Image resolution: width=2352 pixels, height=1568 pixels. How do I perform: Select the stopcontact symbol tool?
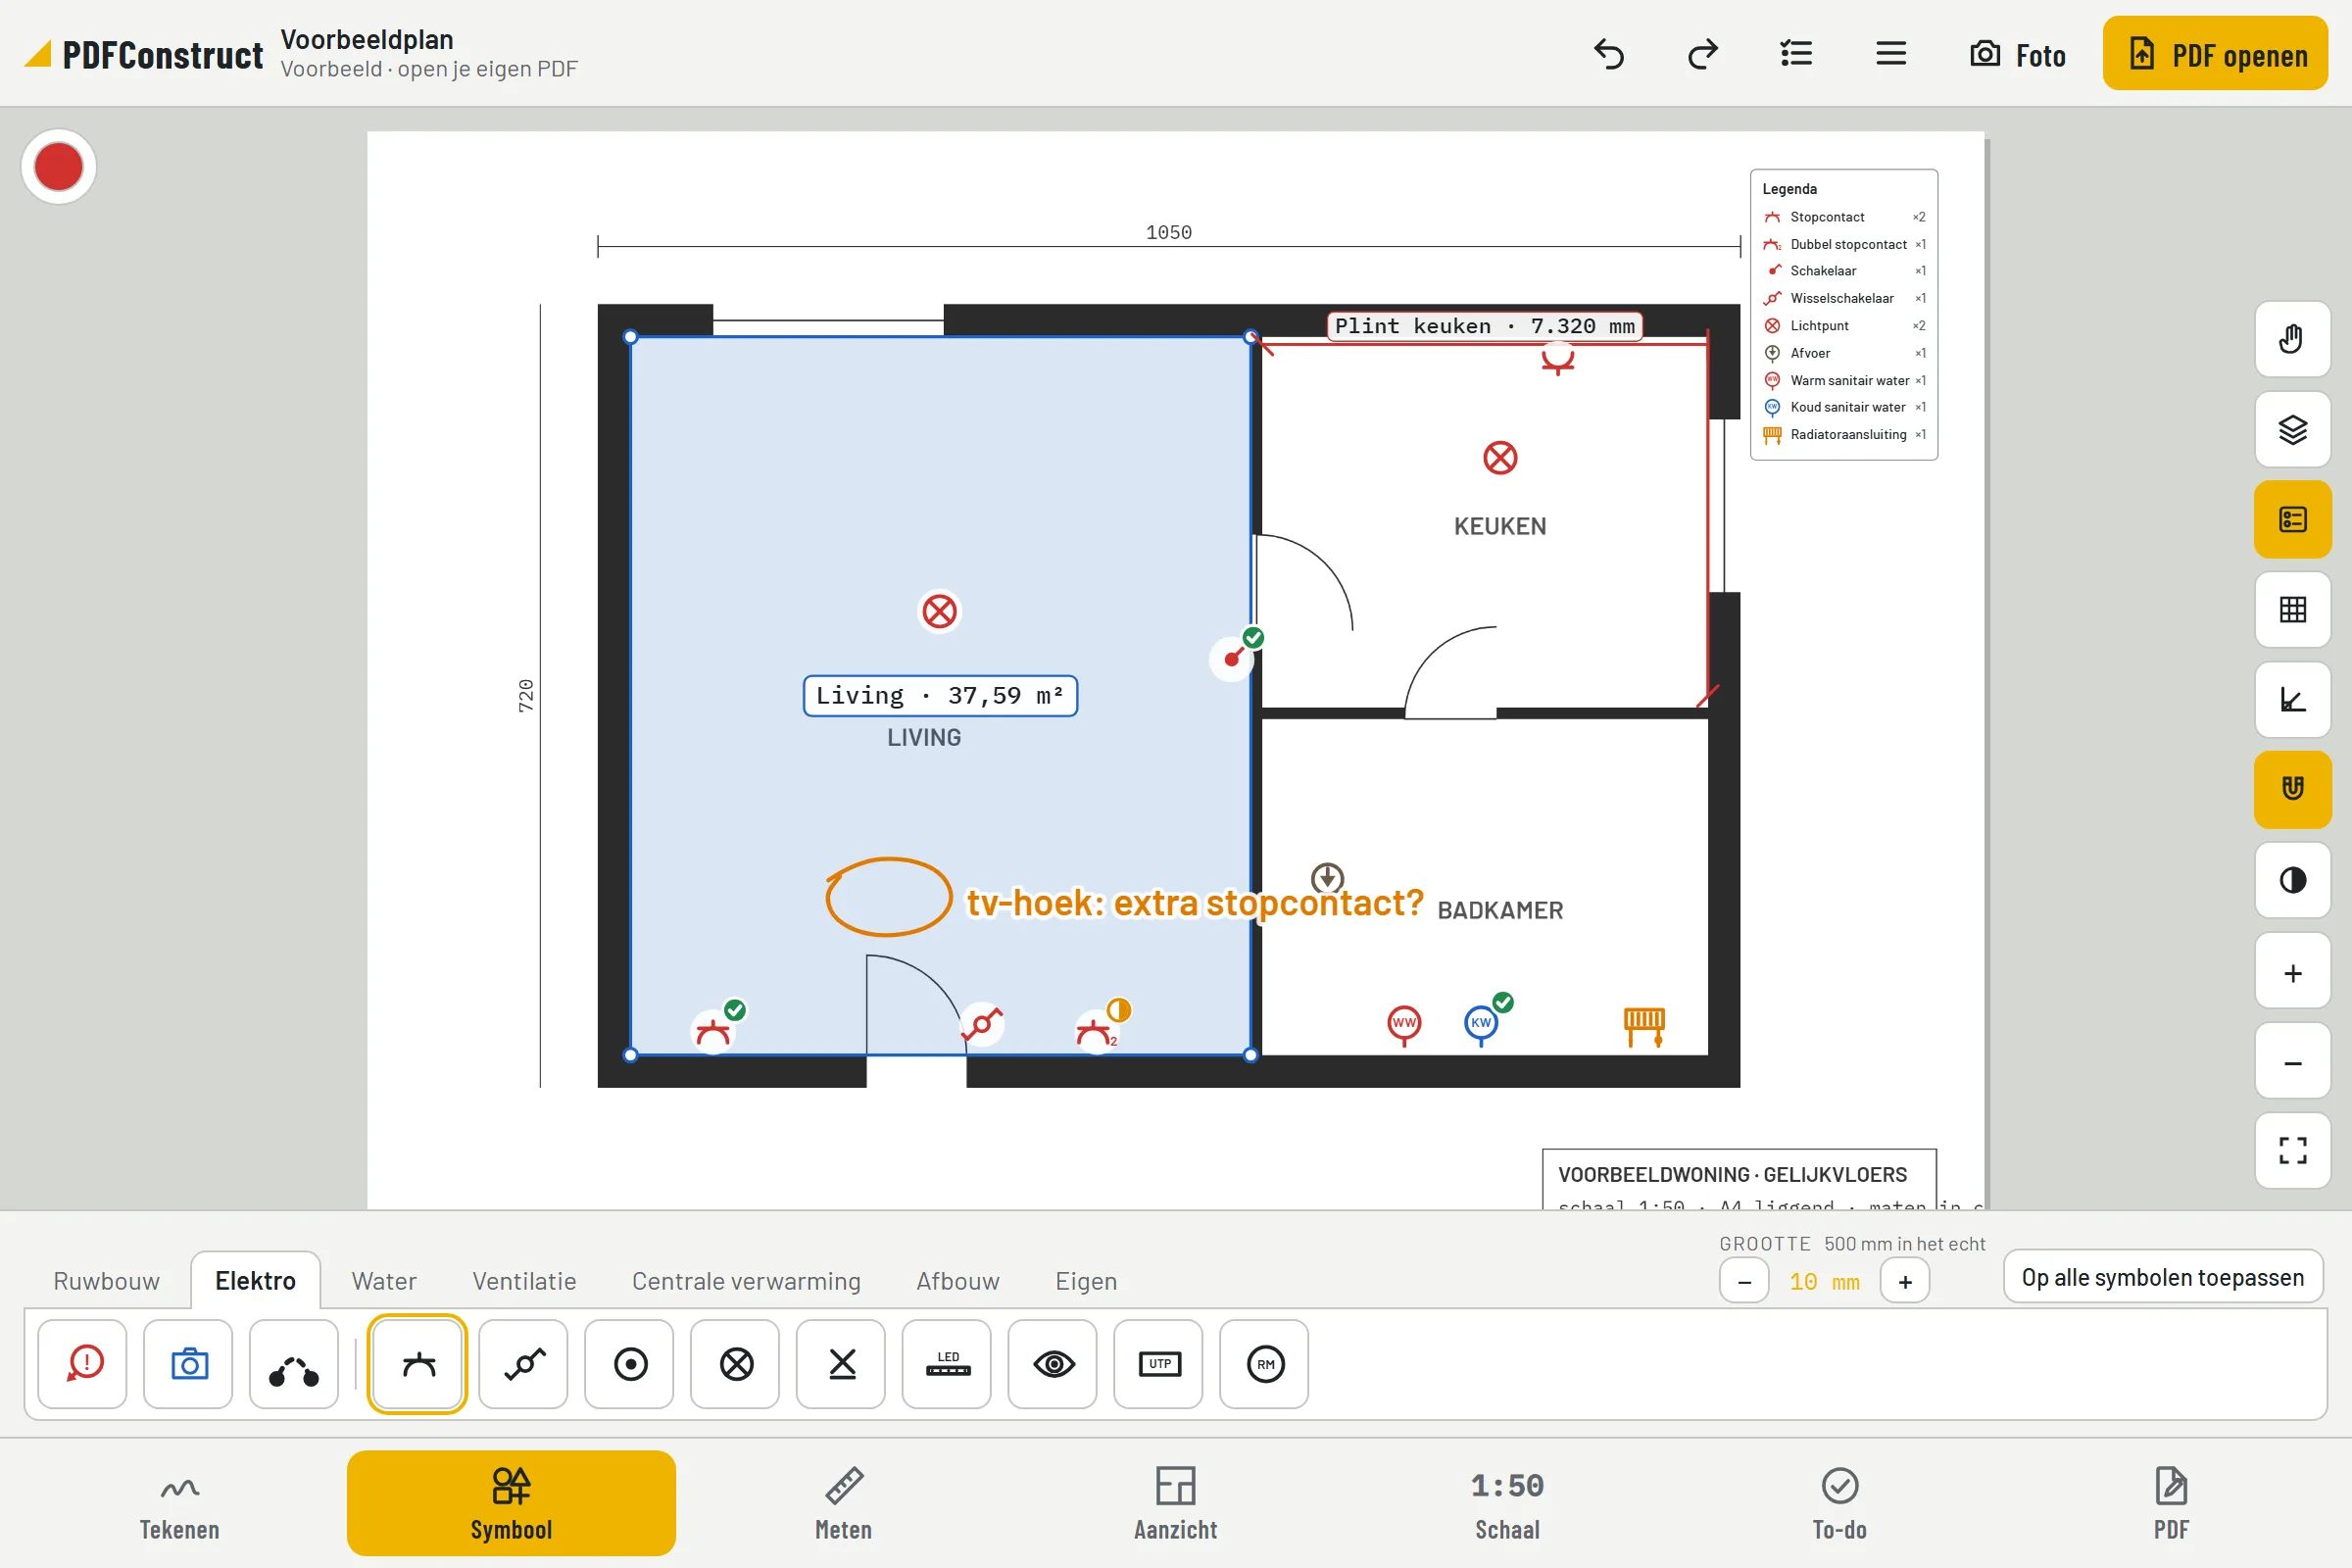click(418, 1364)
